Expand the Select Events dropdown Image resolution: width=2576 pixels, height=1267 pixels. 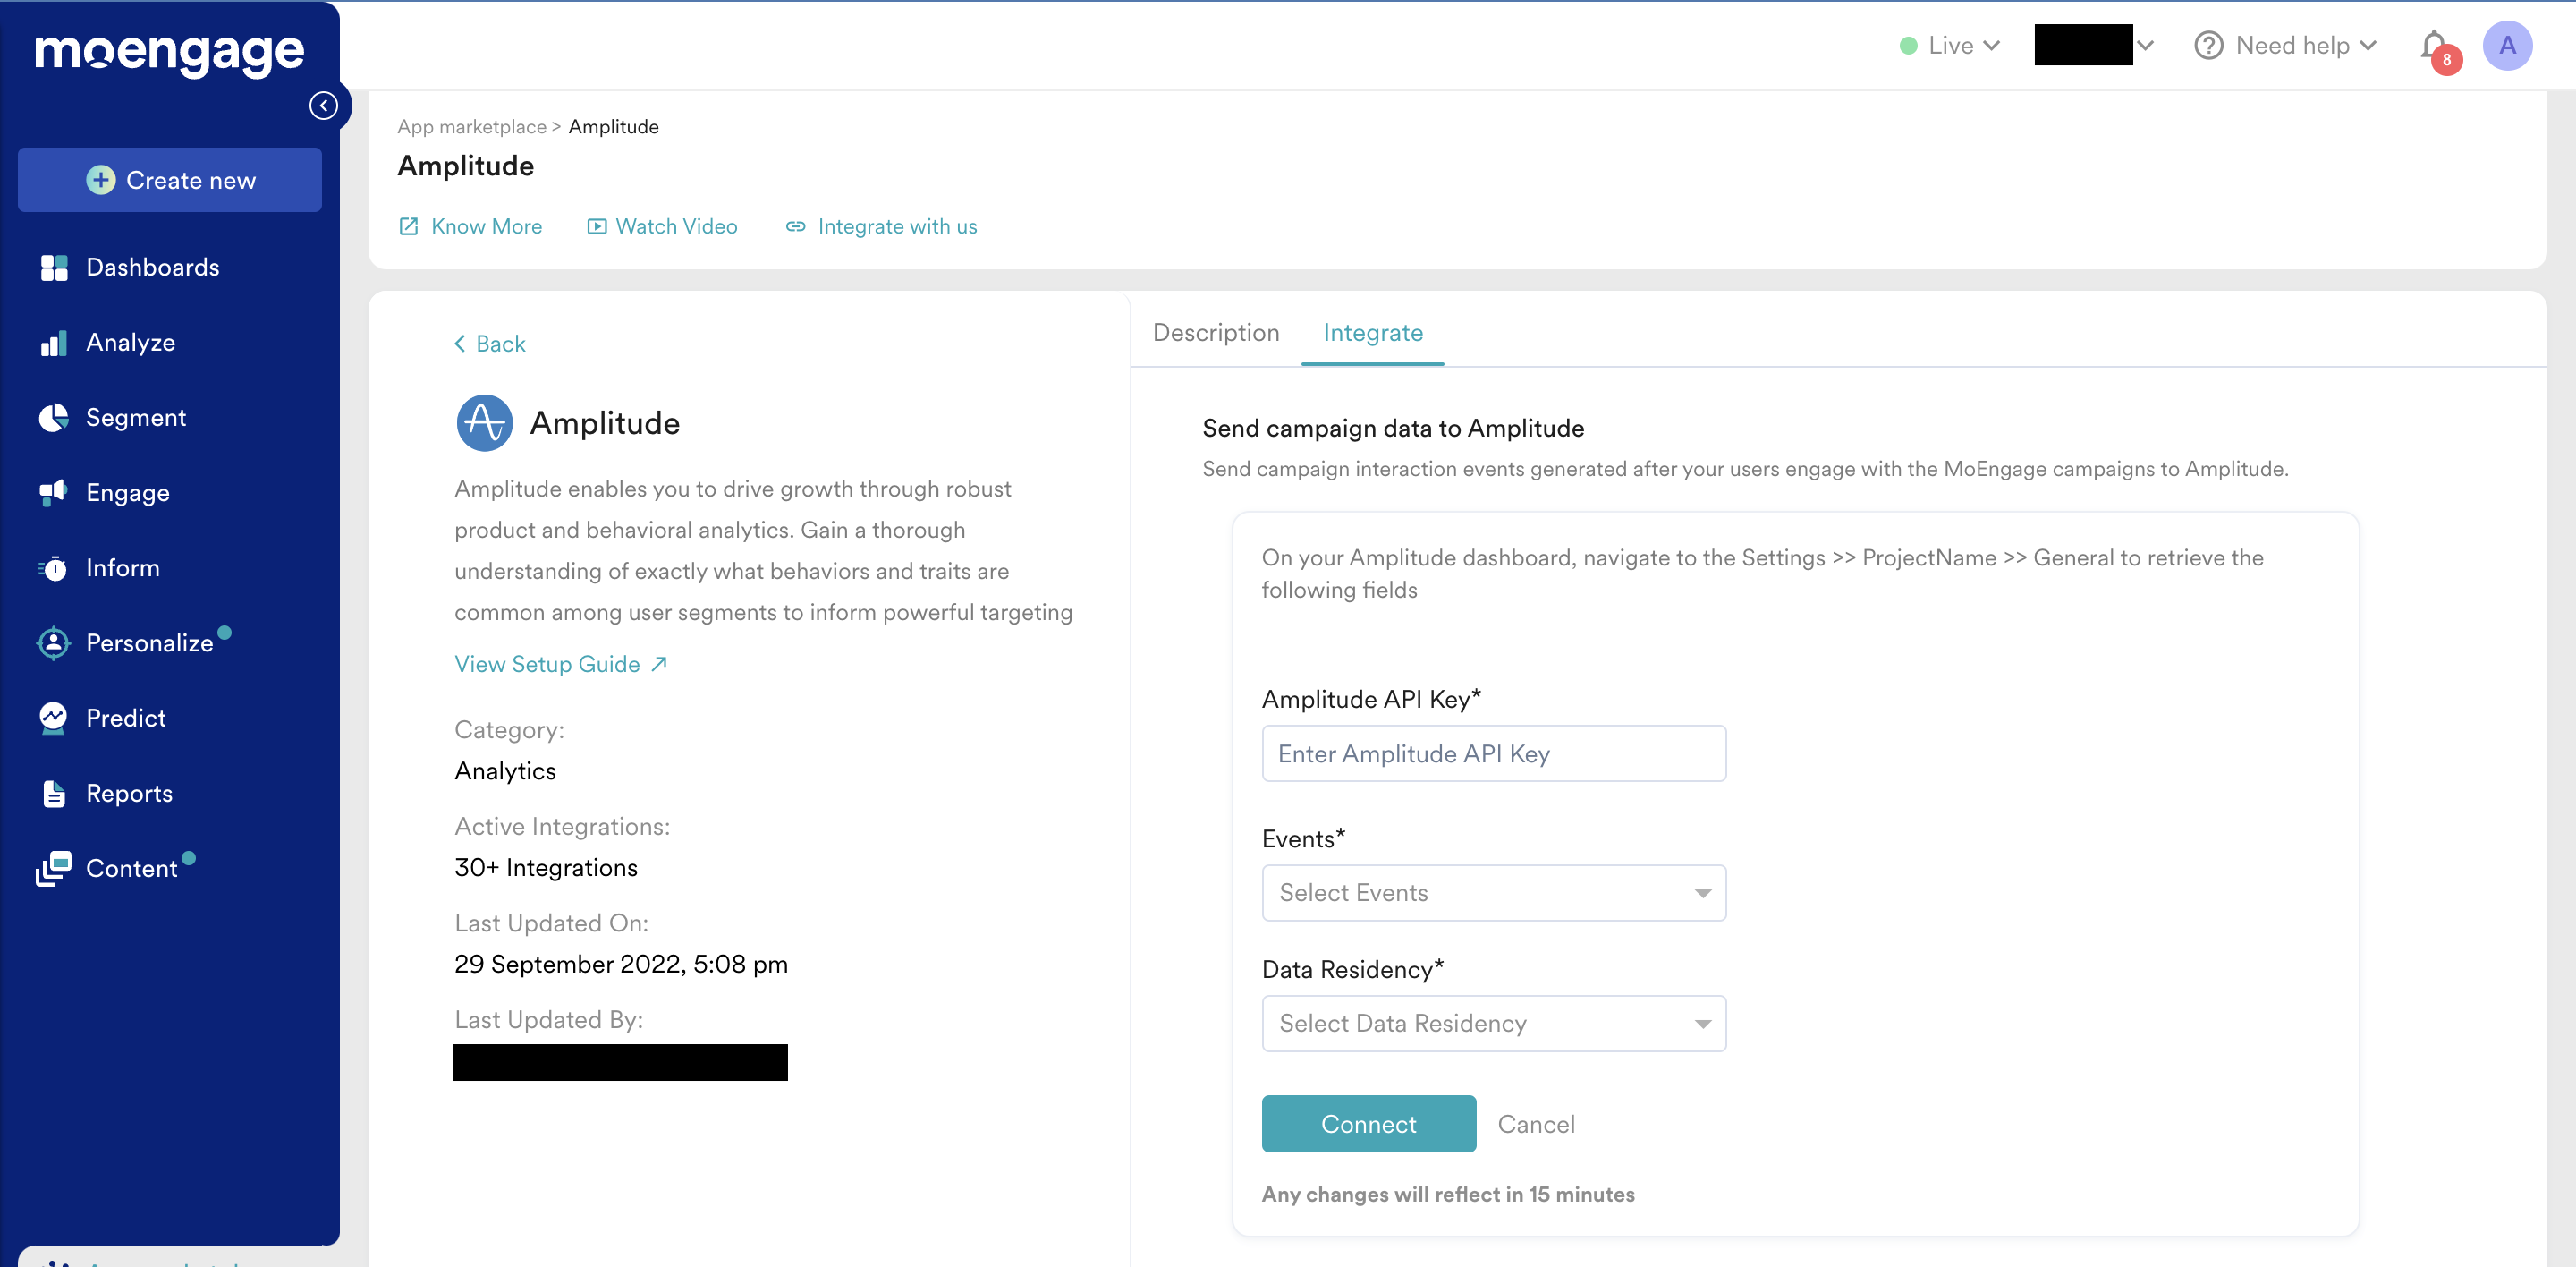coord(1493,893)
